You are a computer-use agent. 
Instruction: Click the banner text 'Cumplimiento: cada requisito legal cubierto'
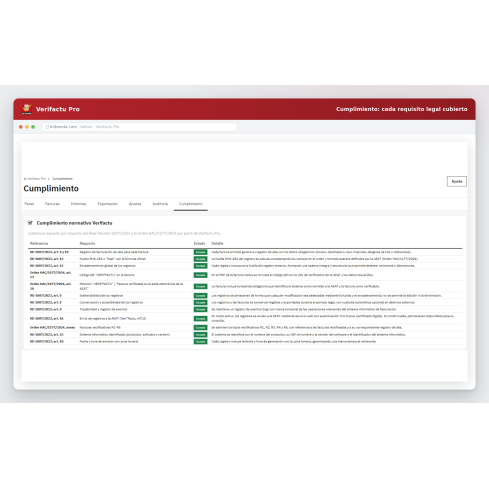click(x=402, y=109)
